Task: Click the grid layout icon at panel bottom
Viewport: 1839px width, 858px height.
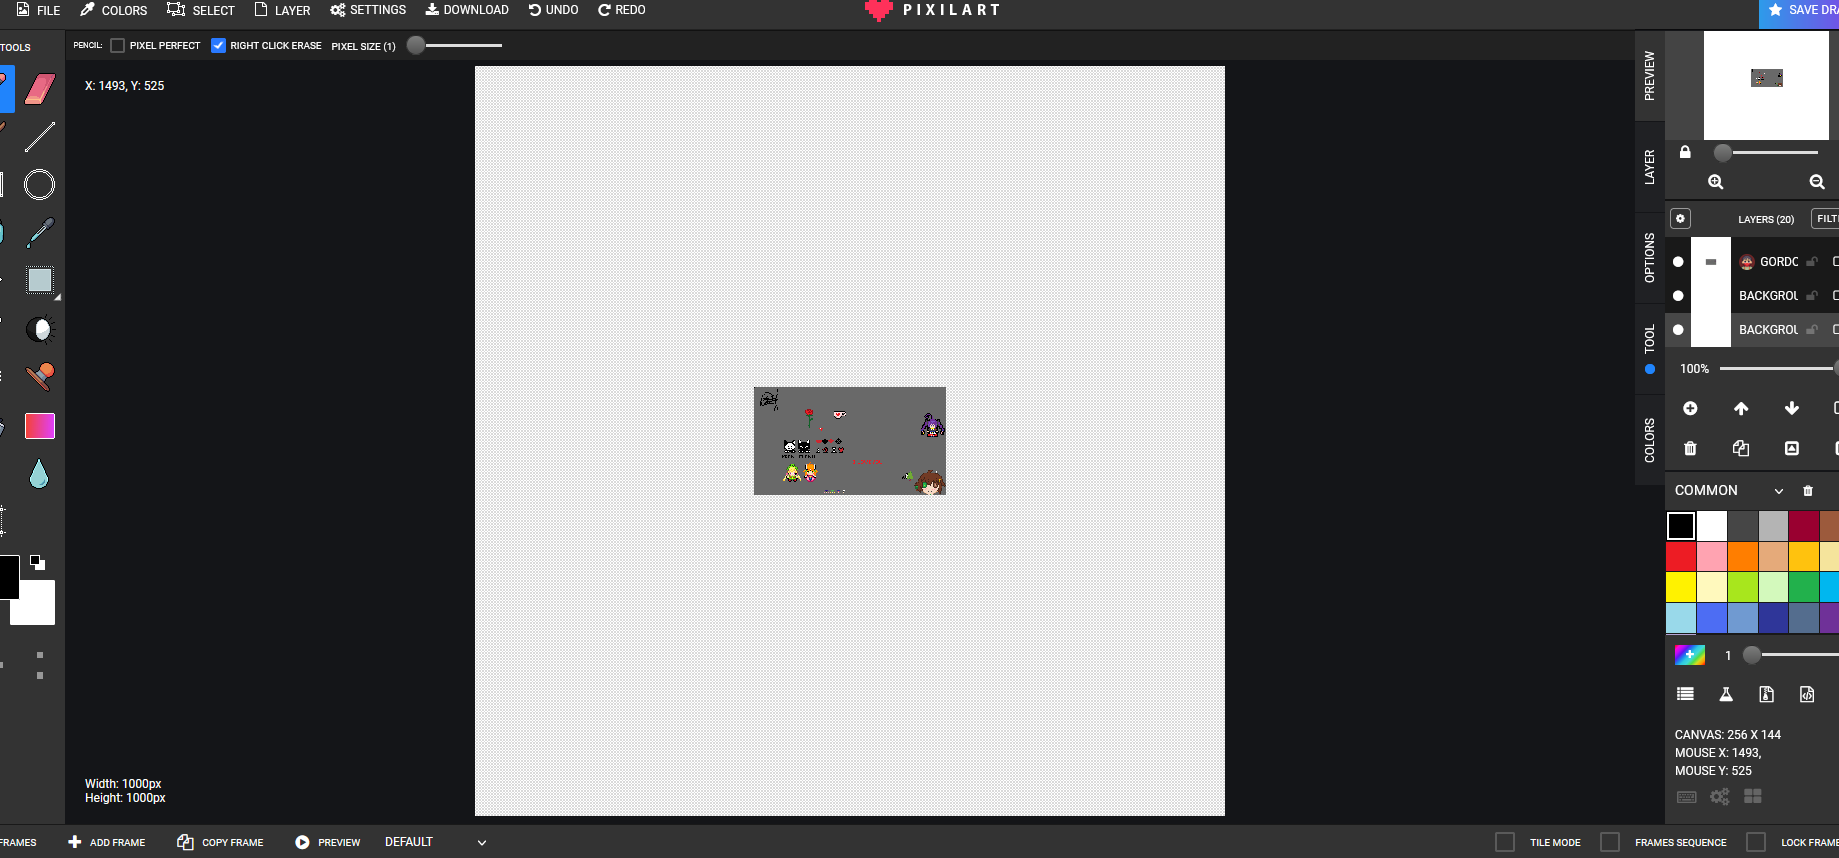Action: (x=1753, y=796)
